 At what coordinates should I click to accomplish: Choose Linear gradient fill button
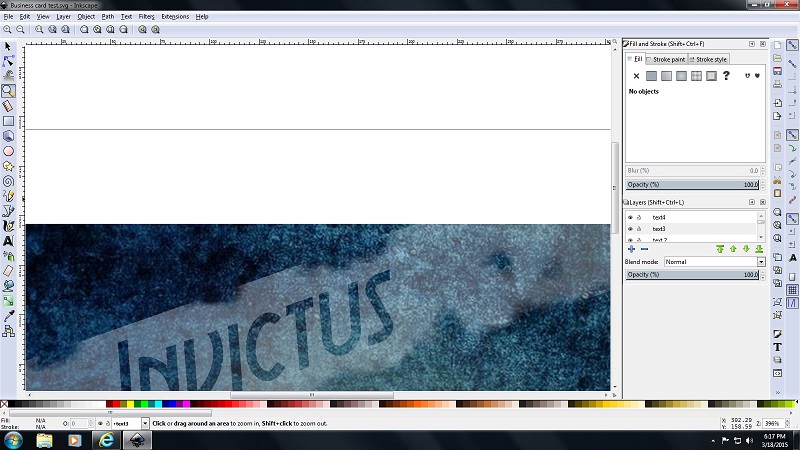[x=666, y=76]
